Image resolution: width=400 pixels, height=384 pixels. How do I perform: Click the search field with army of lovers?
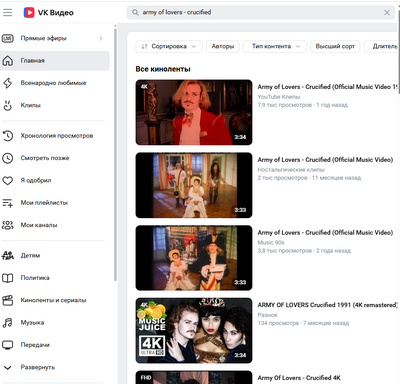(261, 12)
